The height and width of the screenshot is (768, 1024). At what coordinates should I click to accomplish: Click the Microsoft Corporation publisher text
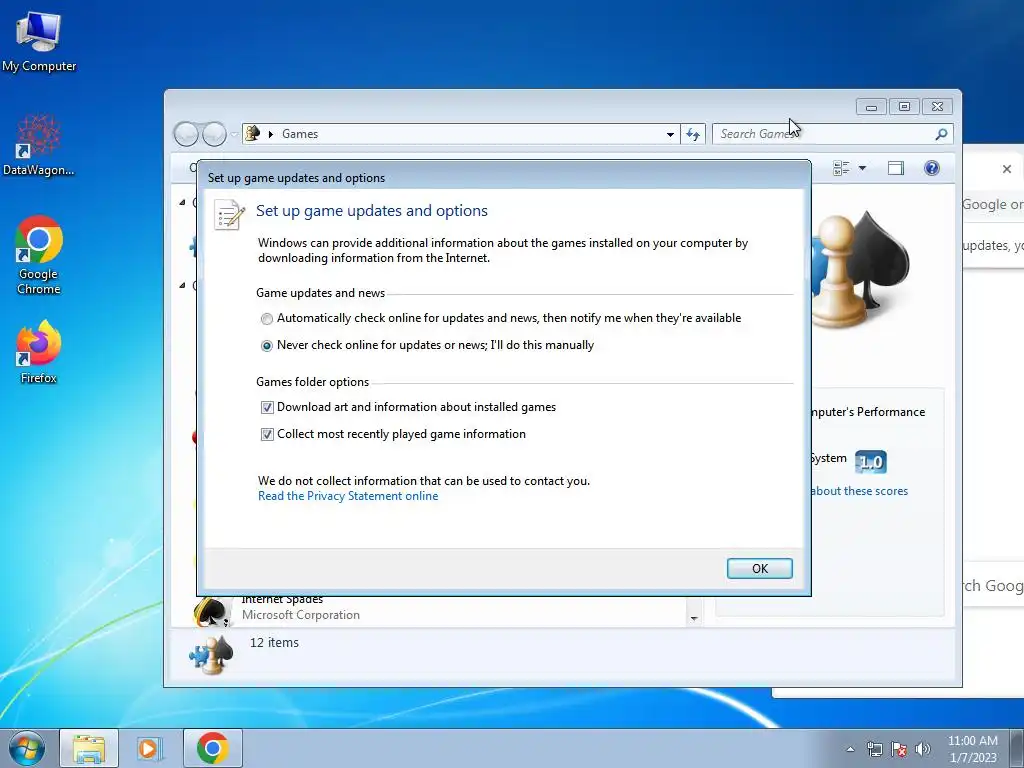coord(300,615)
